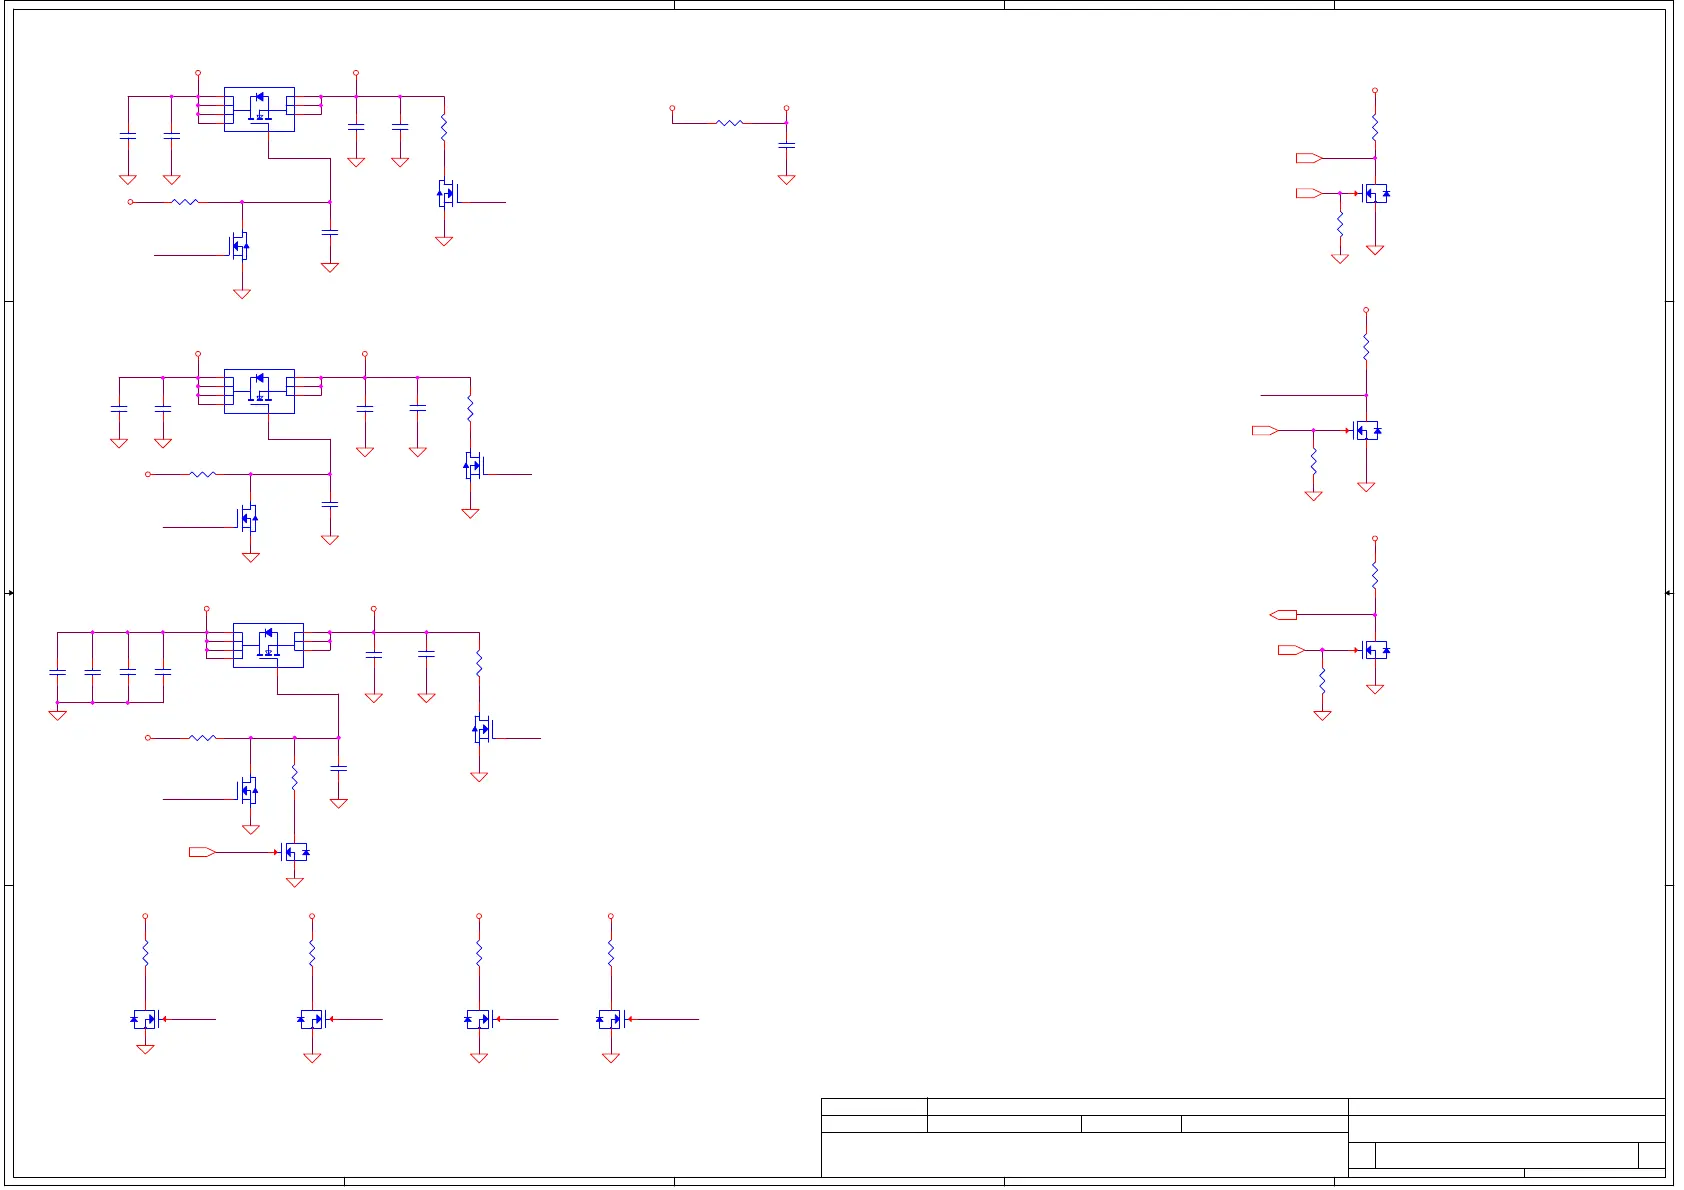Screen dimensions: 1684x1190
Task: Select the port symbol driving the four-capacitor switch's small MOSFET
Action: tap(202, 852)
